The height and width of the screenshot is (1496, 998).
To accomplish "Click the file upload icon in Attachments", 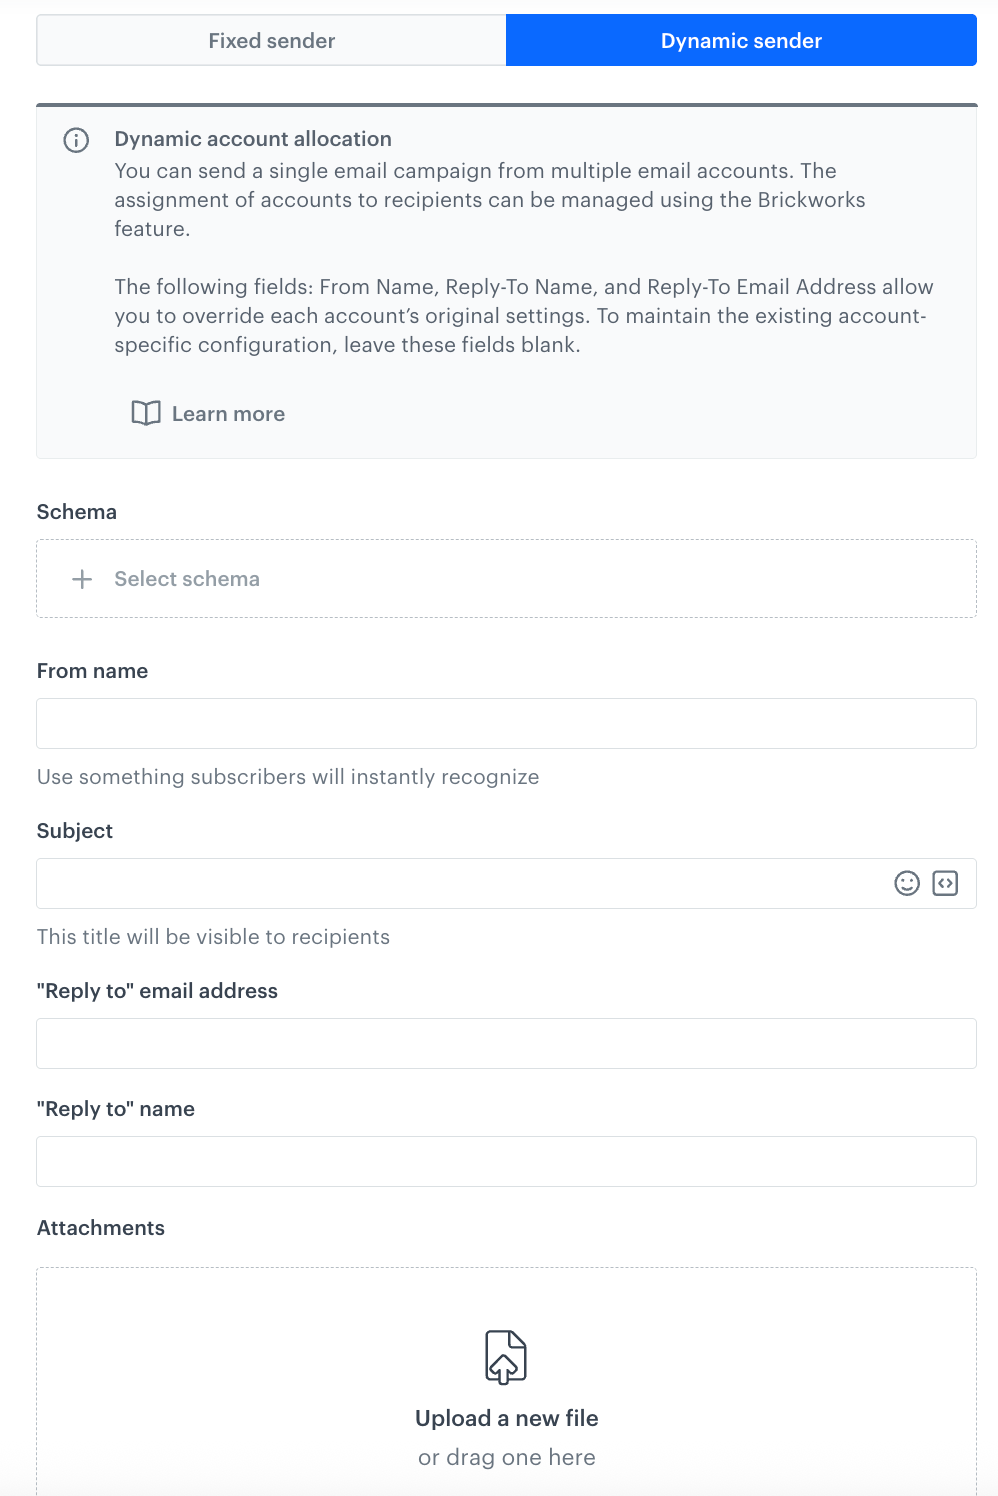I will click(506, 1356).
